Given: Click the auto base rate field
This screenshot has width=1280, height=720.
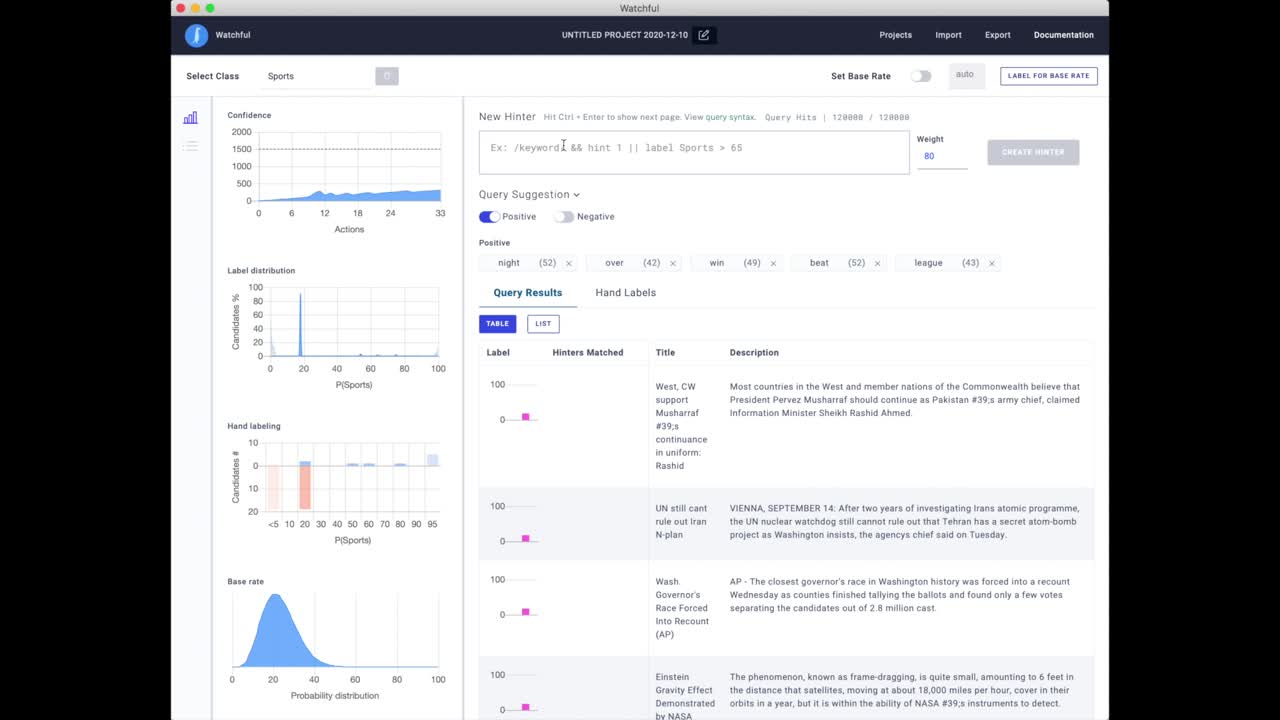Looking at the screenshot, I should 967,76.
